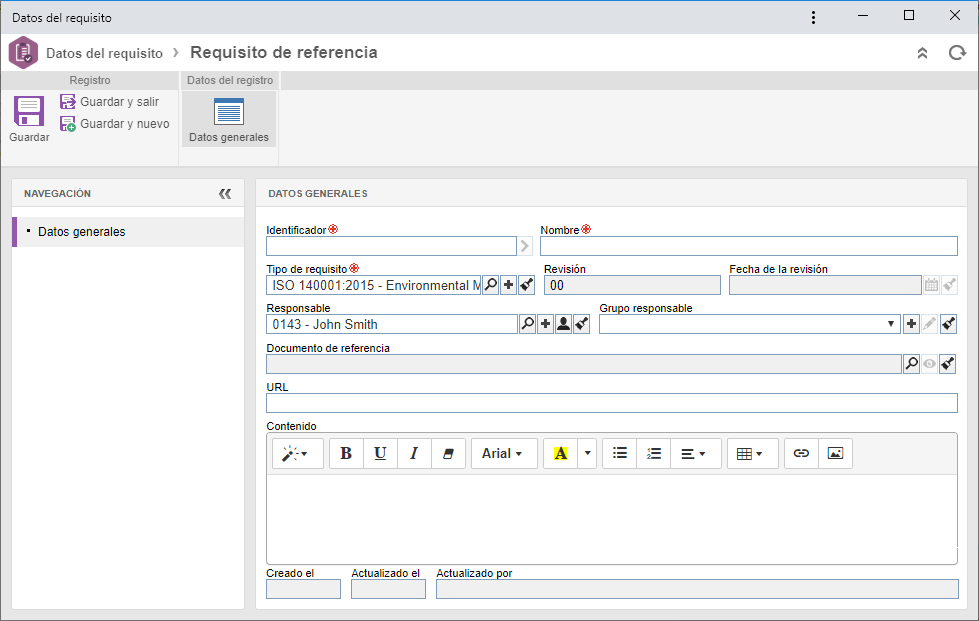Click the Registro ribbon tab
Screen dimensions: 979x621
(x=90, y=80)
